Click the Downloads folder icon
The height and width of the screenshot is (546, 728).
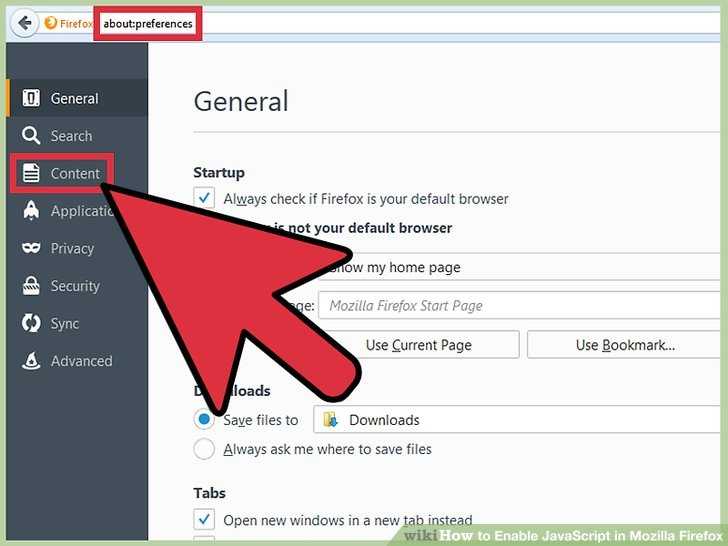[330, 420]
